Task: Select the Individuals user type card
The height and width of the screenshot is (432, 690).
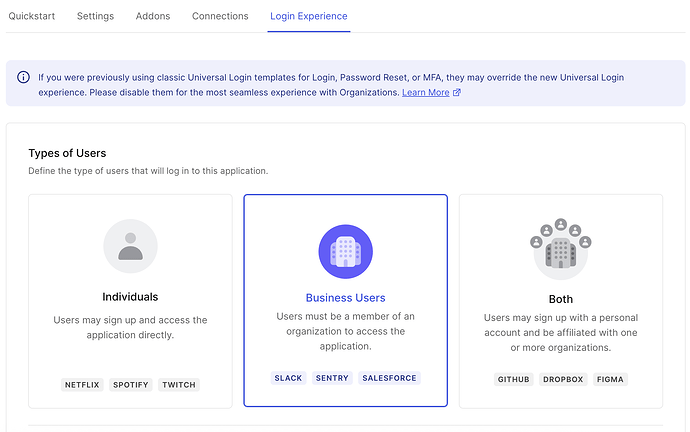Action: click(x=130, y=301)
